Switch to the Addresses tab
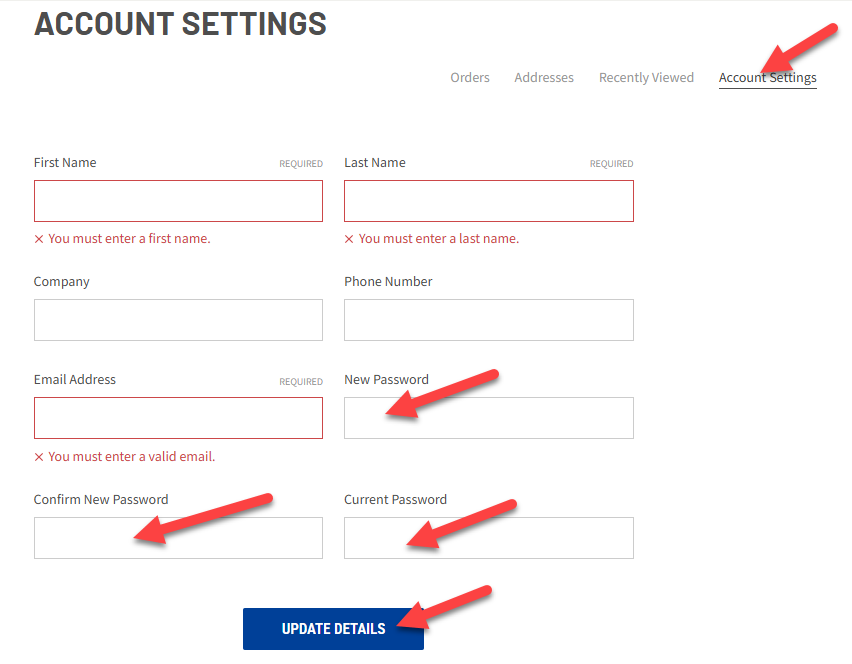 pyautogui.click(x=544, y=77)
